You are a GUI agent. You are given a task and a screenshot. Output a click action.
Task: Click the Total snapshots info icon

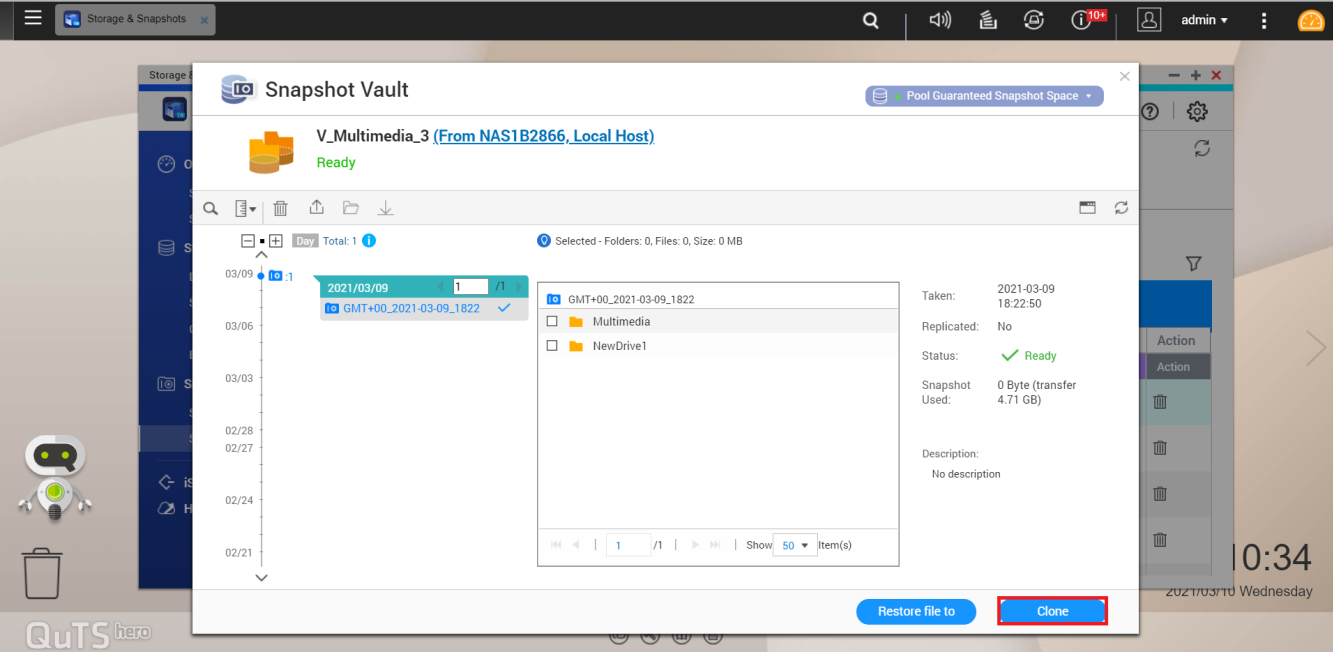click(x=369, y=241)
